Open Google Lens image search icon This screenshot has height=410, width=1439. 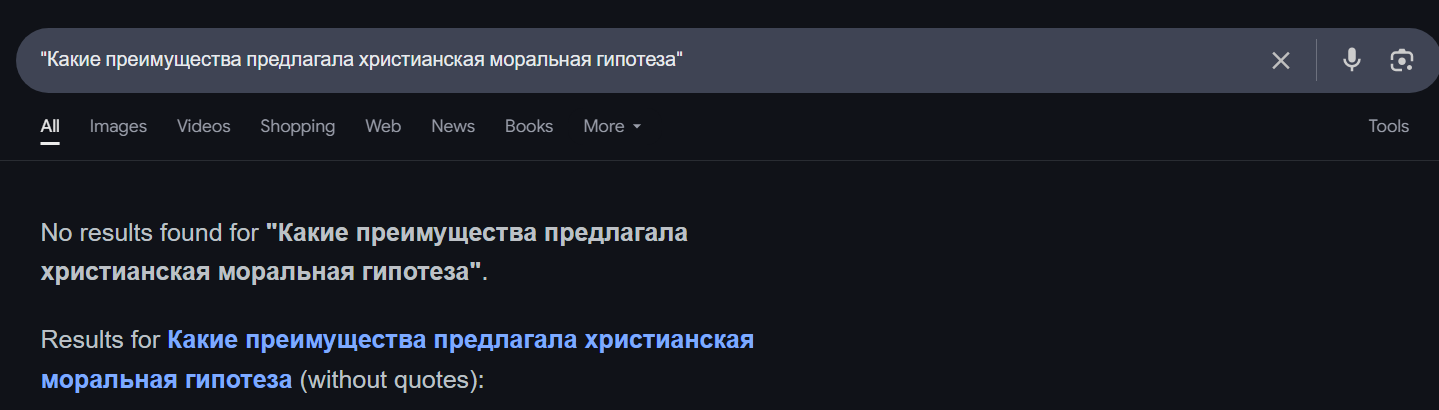click(1402, 60)
